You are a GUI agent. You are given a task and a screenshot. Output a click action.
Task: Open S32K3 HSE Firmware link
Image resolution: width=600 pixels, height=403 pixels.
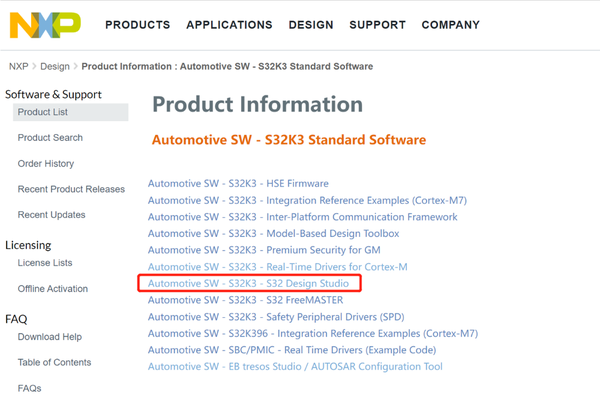238,184
